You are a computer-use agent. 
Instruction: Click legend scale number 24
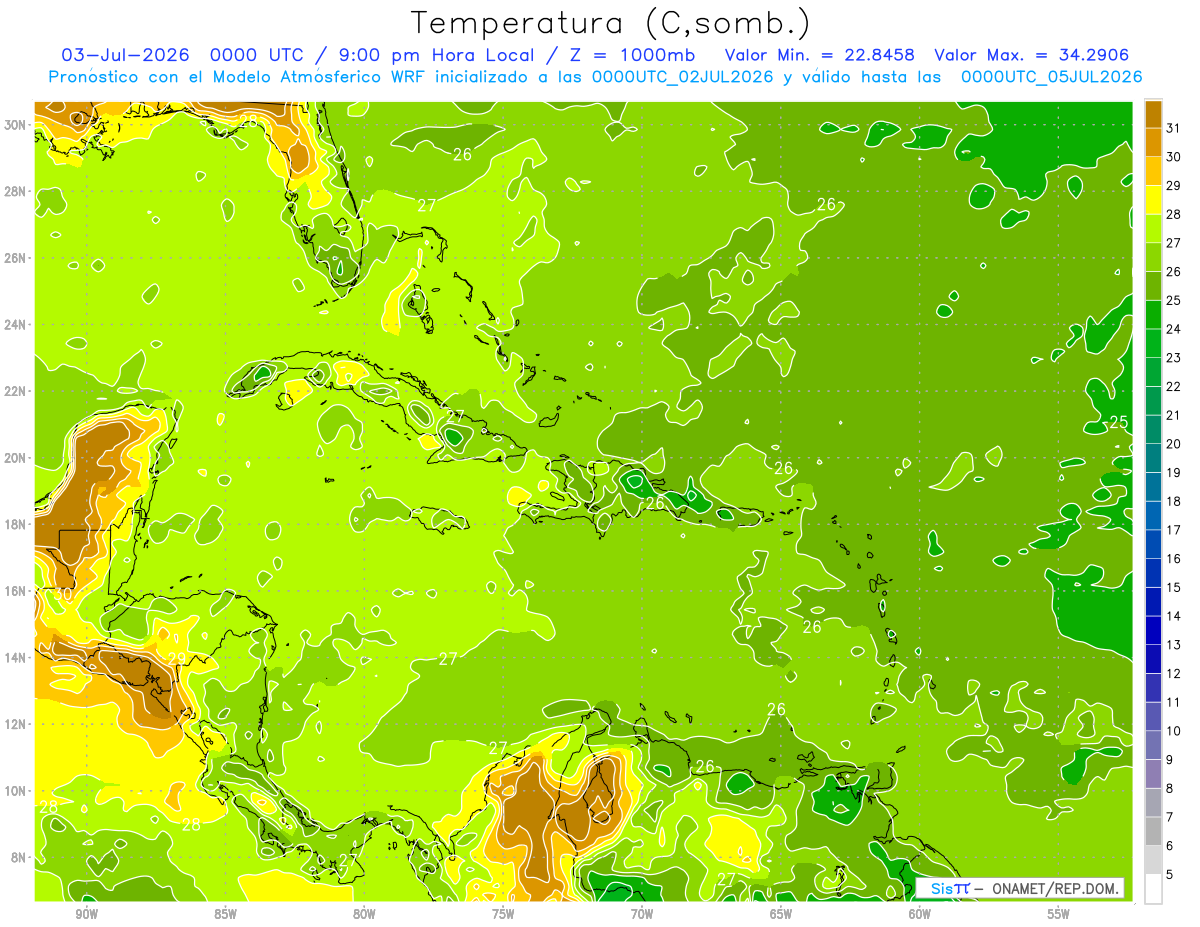1174,328
